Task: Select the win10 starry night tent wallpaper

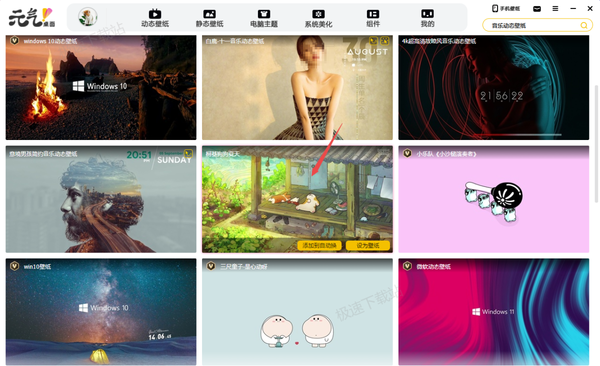Action: [x=101, y=312]
